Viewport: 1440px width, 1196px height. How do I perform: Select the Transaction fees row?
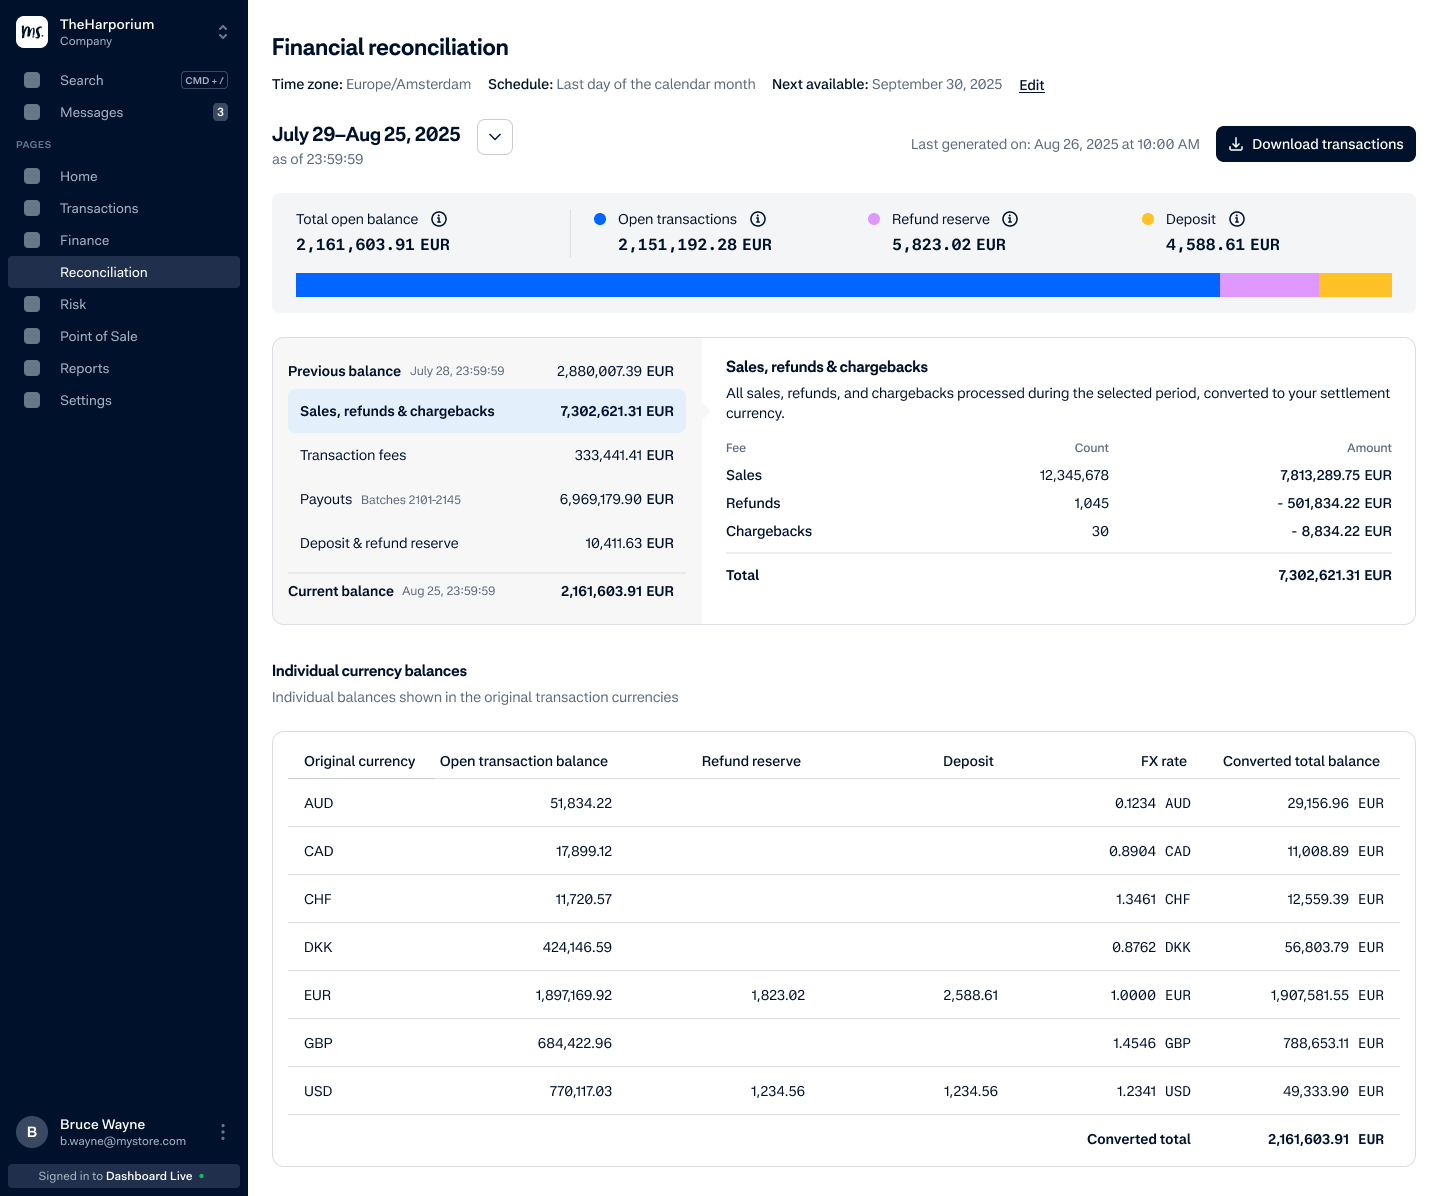487,455
